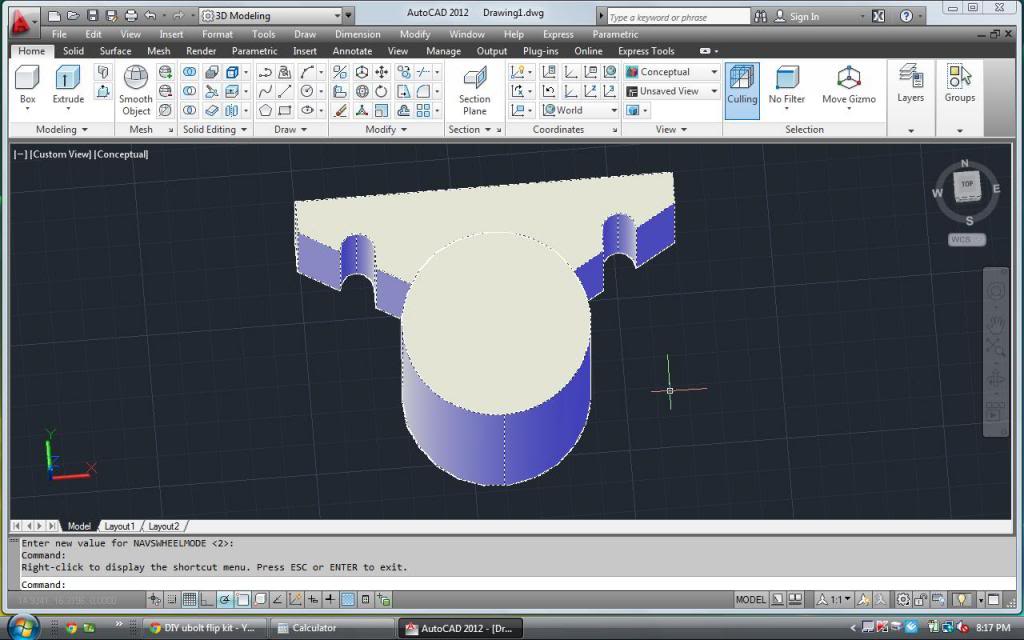Click the Slice solid editing icon

(x=211, y=91)
